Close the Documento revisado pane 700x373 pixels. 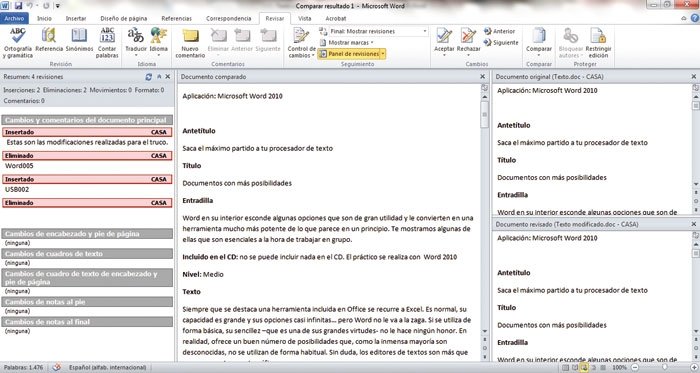tap(694, 224)
